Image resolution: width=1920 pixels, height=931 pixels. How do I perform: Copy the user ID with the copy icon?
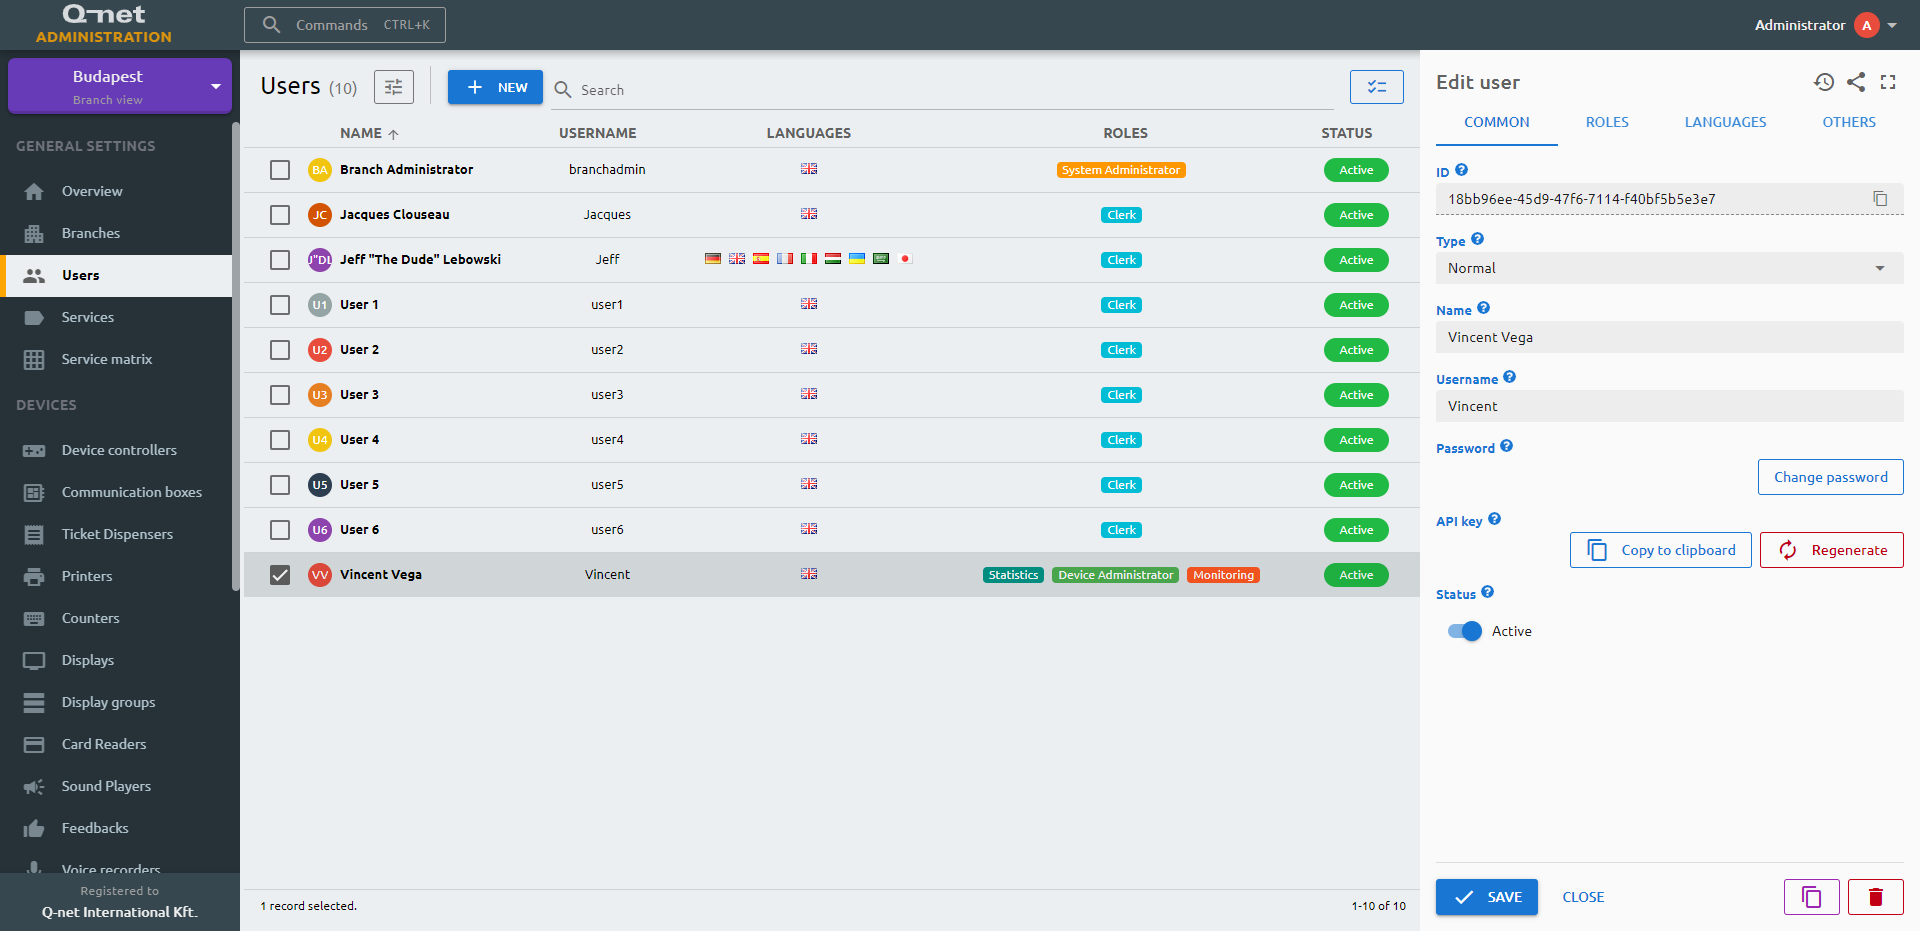click(x=1880, y=199)
